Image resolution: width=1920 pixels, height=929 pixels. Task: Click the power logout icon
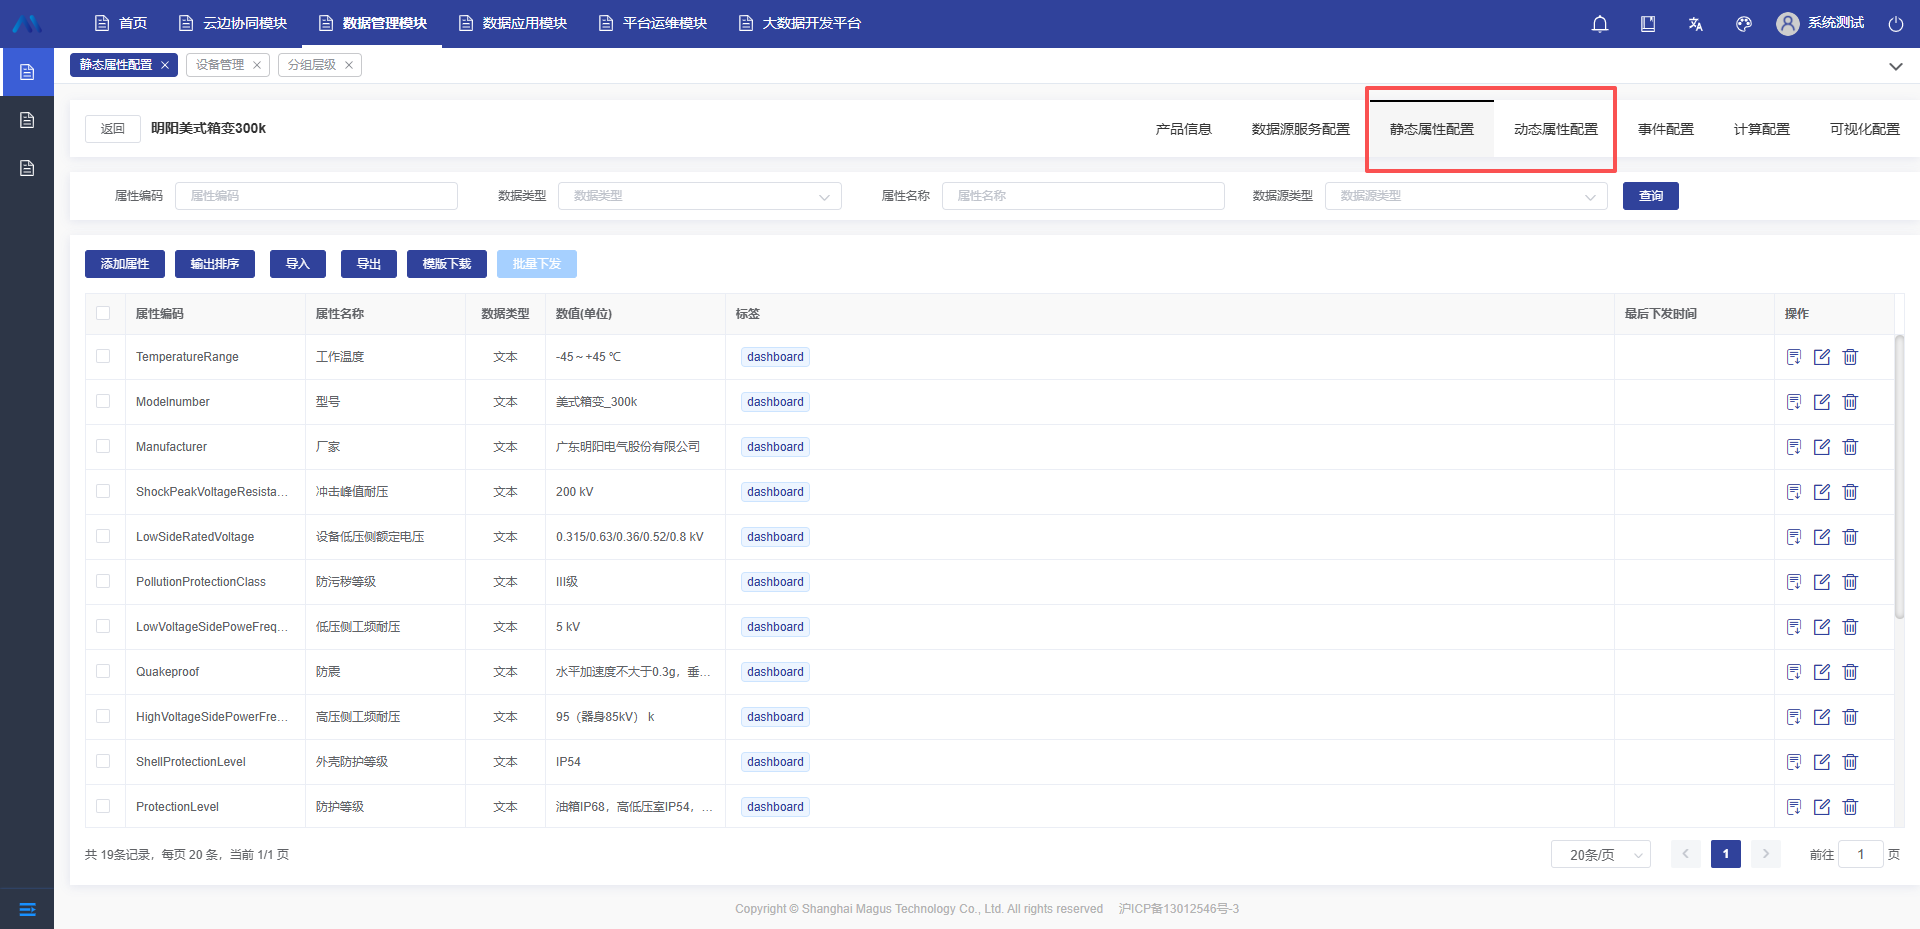click(x=1896, y=24)
